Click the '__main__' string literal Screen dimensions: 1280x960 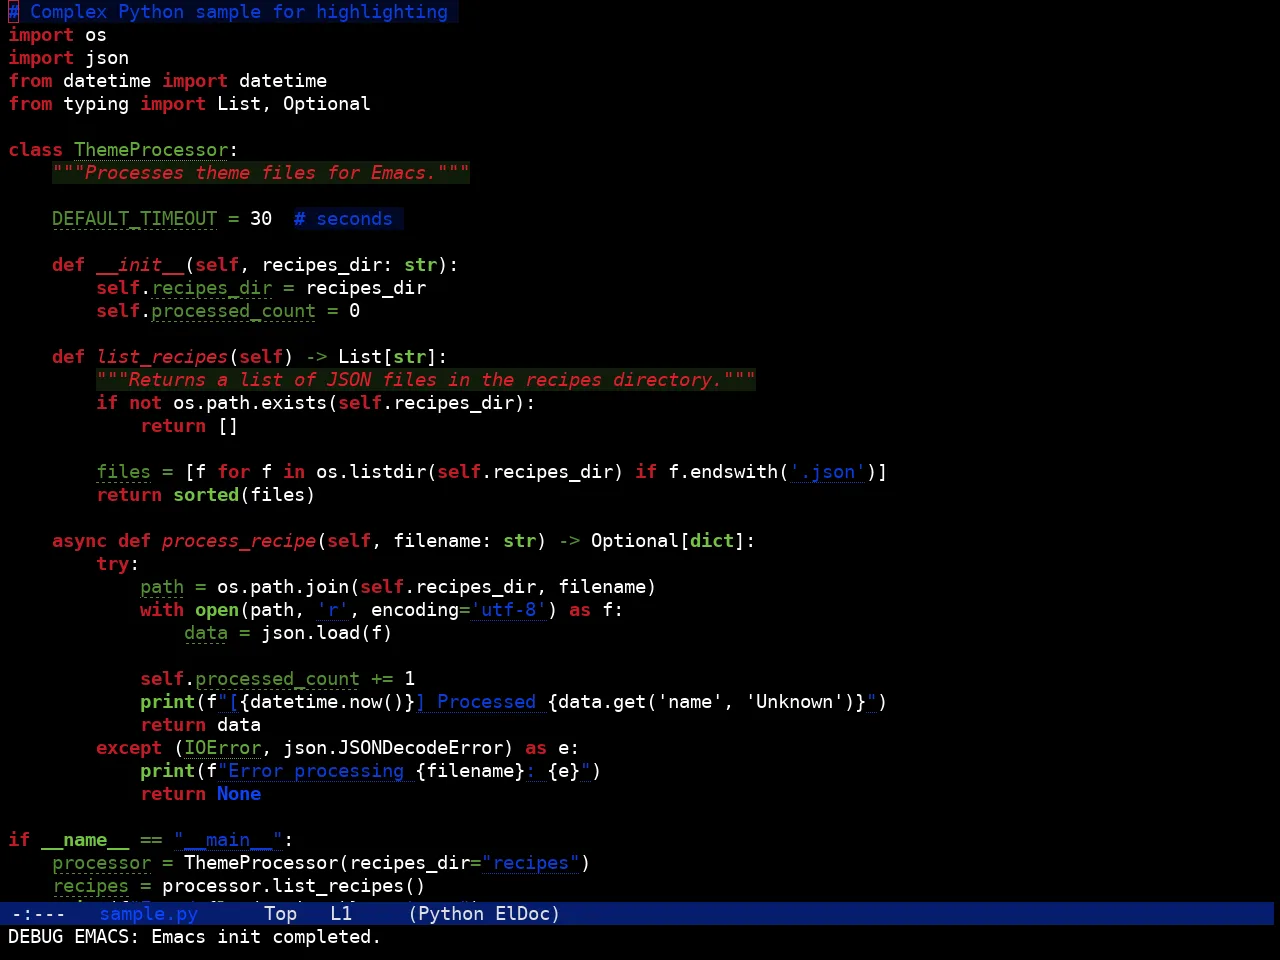click(x=228, y=840)
